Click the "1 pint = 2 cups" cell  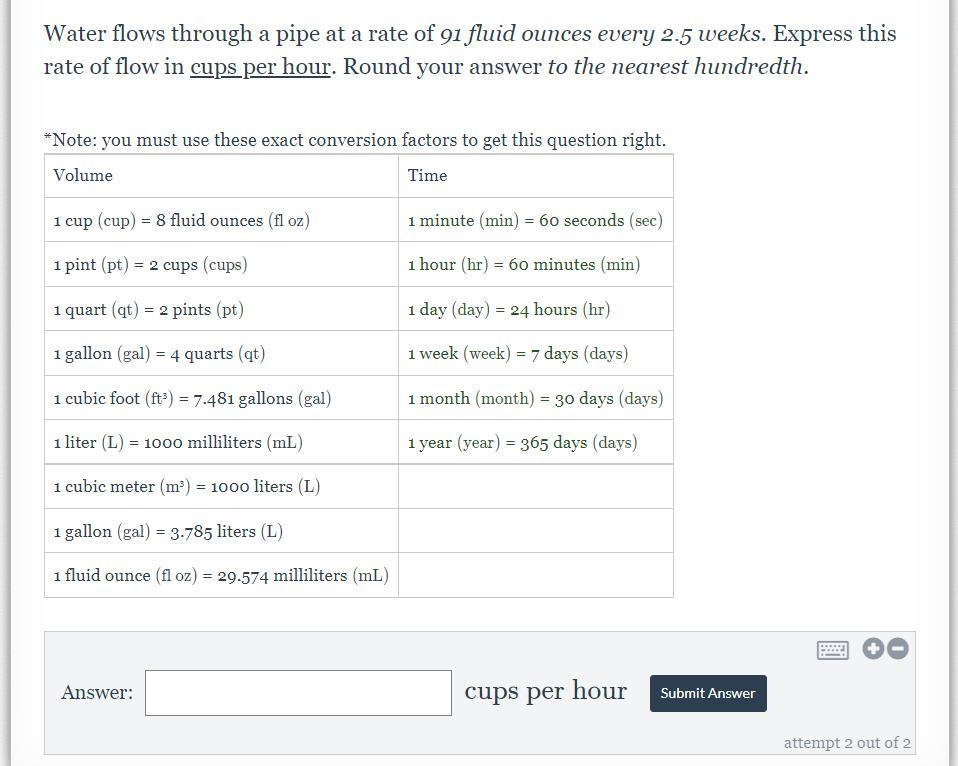tap(150, 265)
